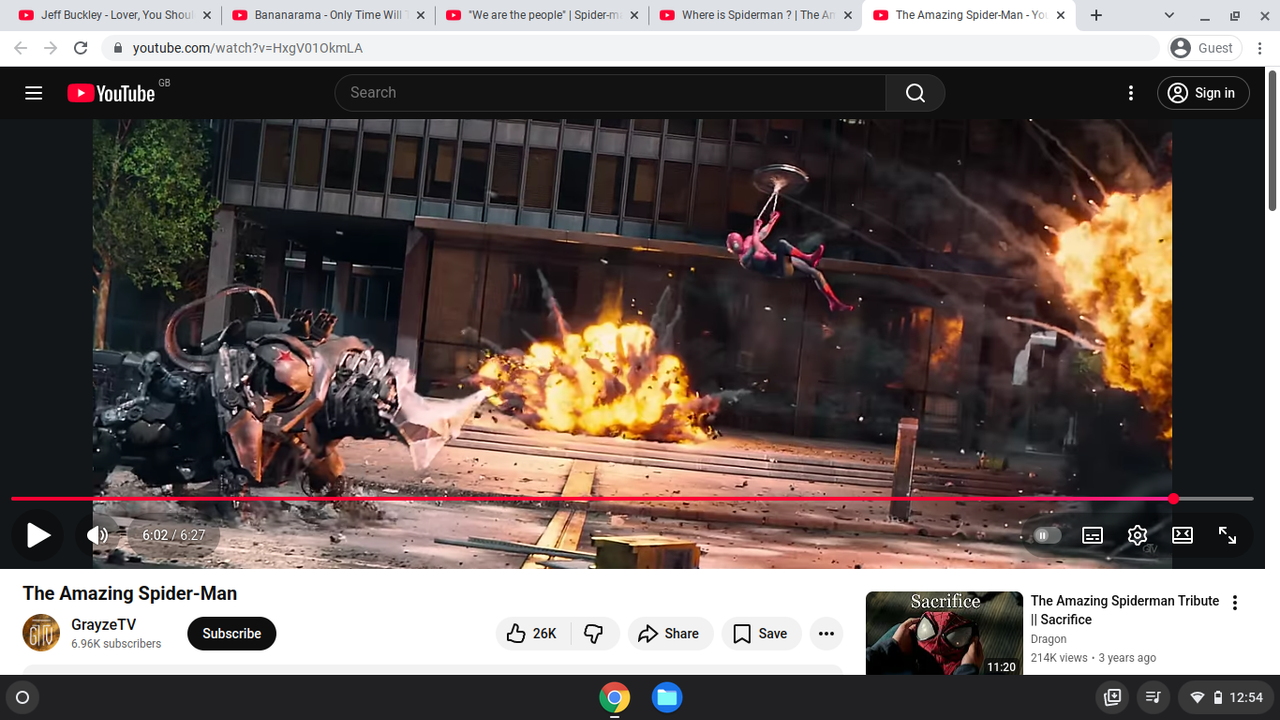Switch to theater mode
Screen dimensions: 1280x720
pyautogui.click(x=1182, y=535)
